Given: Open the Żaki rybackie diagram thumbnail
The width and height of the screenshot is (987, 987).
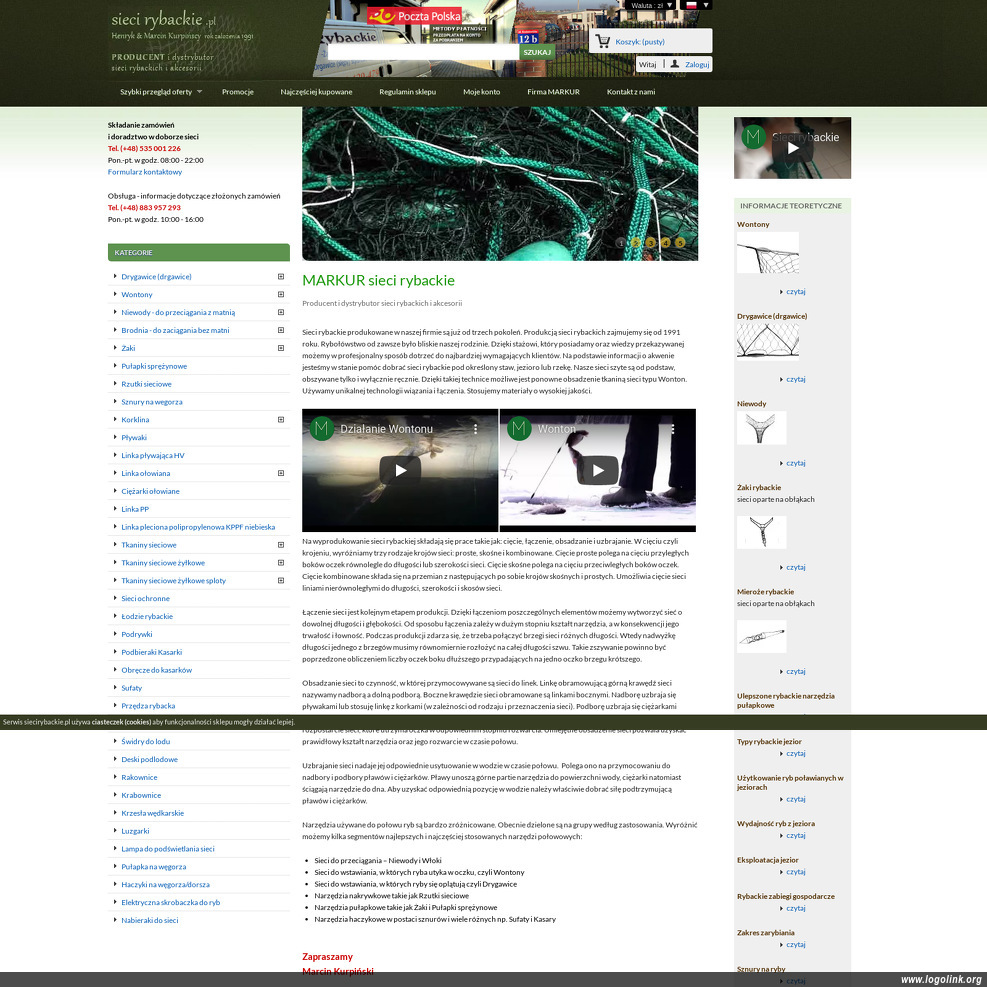Looking at the screenshot, I should [x=762, y=533].
